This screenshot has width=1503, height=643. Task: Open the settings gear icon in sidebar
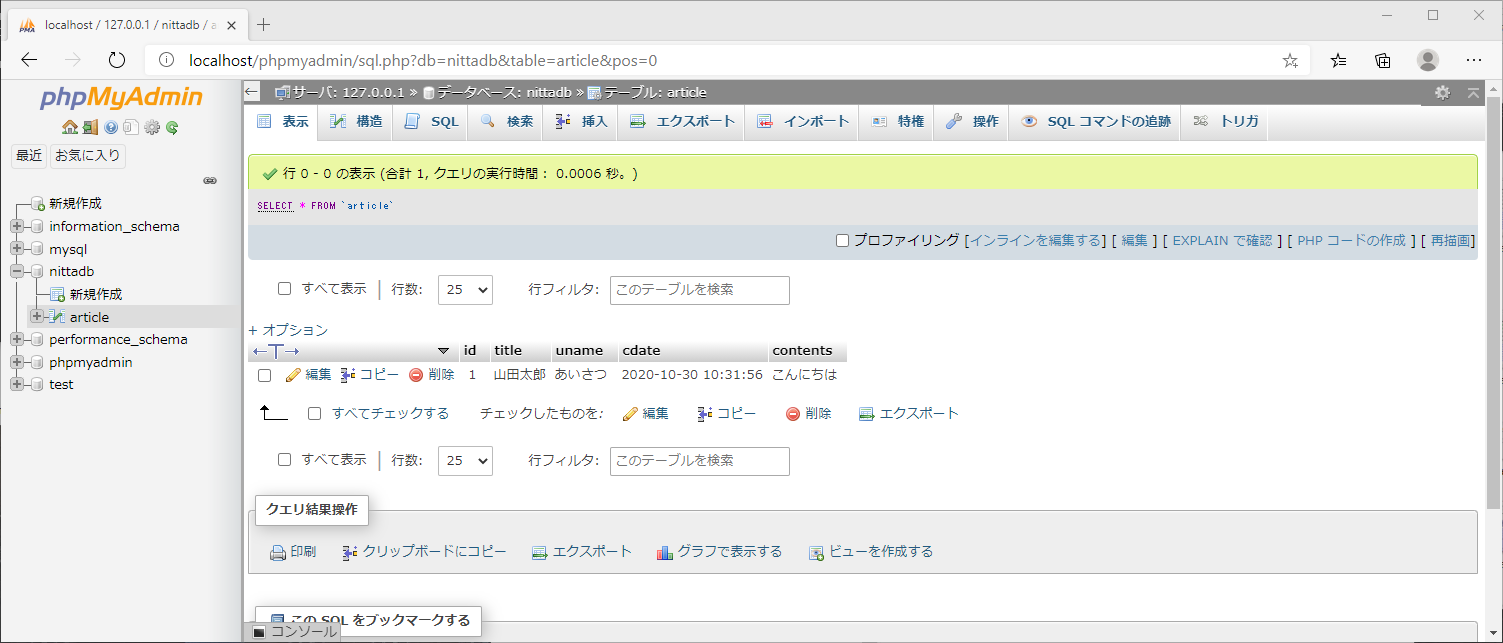(x=152, y=127)
